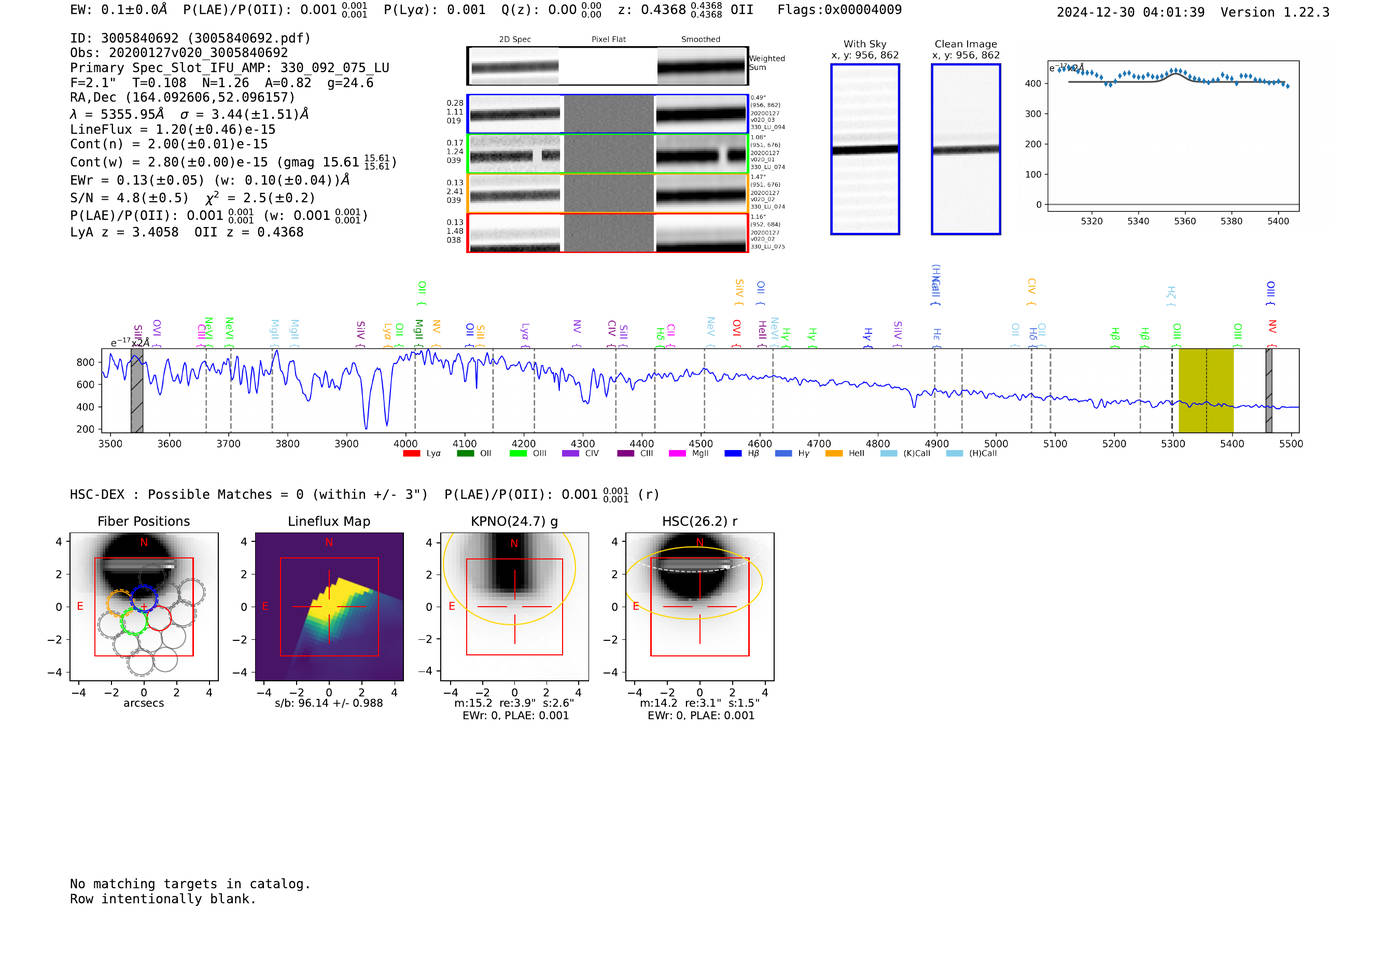
Task: Click the orange fiber circle in Fiber Positions
Action: pyautogui.click(x=121, y=603)
